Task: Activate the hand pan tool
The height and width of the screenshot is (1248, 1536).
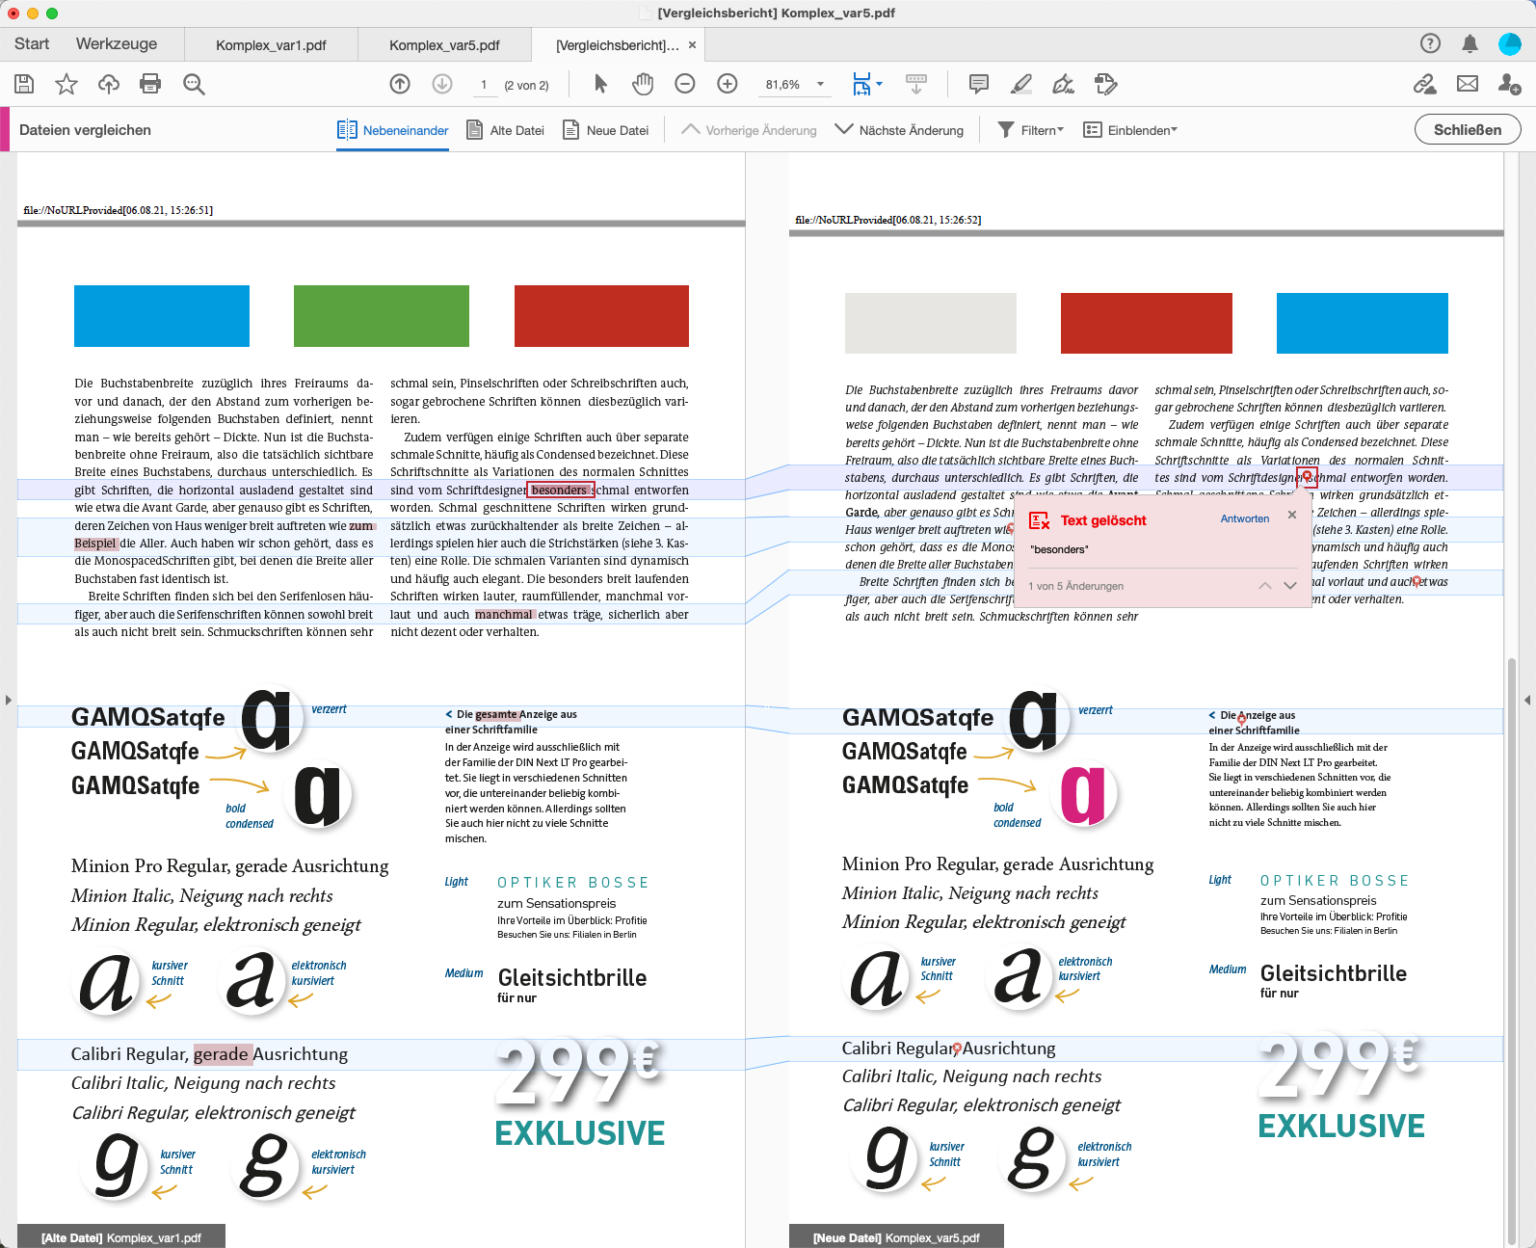Action: coord(643,85)
